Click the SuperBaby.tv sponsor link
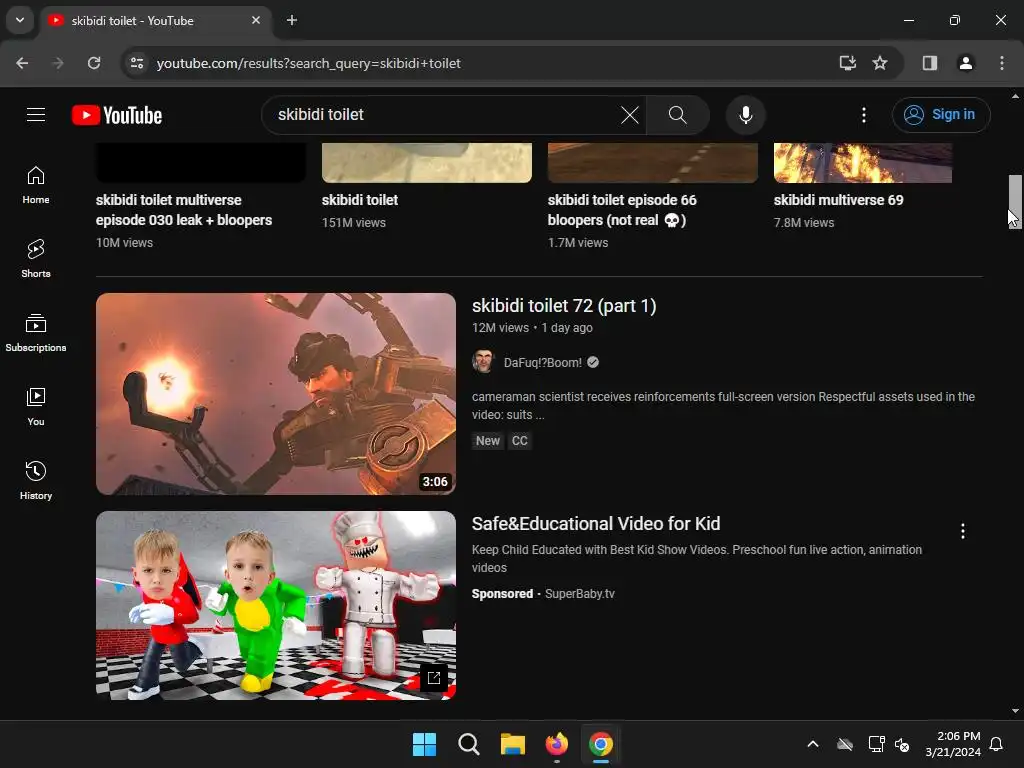This screenshot has height=768, width=1024. 580,594
